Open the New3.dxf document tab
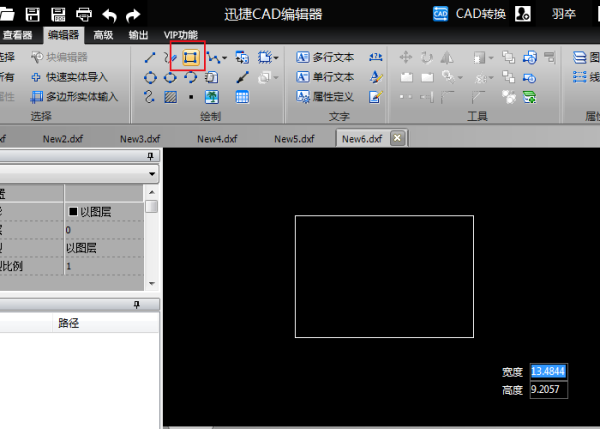The height and width of the screenshot is (429, 600). pos(140,139)
